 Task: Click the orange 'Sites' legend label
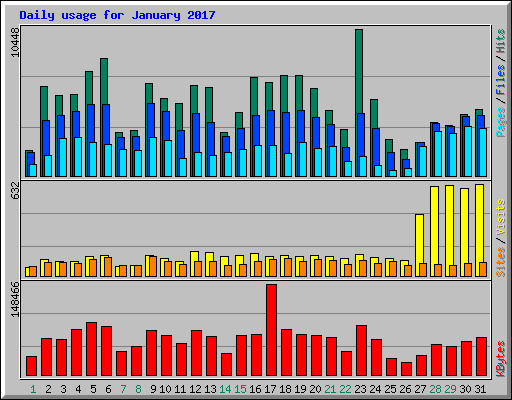coord(500,262)
